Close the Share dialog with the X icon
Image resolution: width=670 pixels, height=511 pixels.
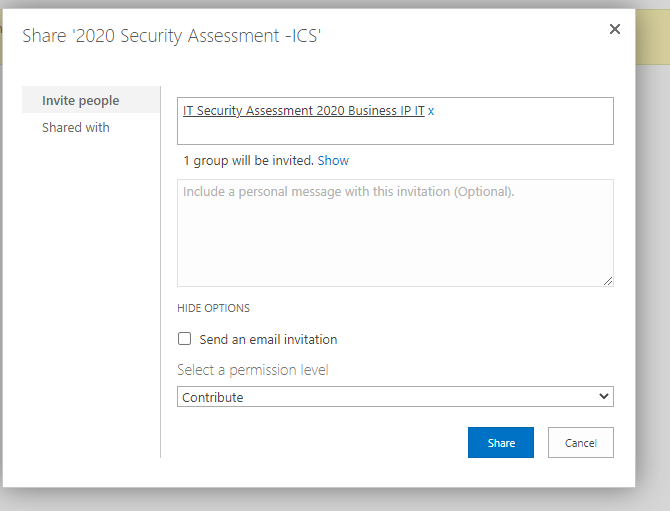tap(614, 29)
